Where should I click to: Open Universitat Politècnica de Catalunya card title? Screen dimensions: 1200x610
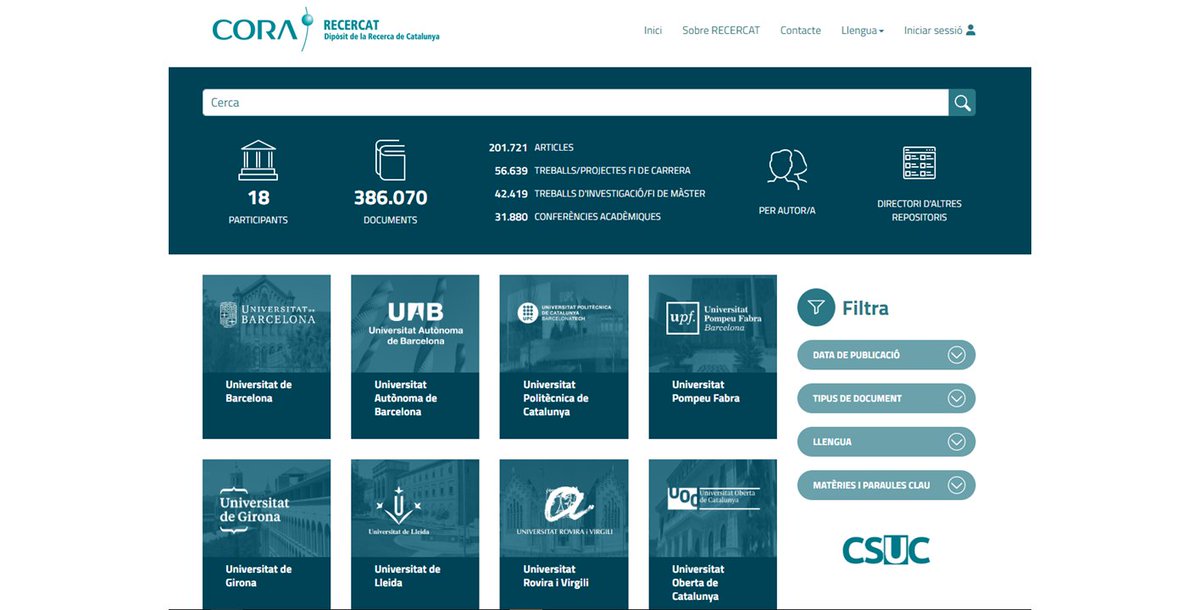click(x=556, y=398)
